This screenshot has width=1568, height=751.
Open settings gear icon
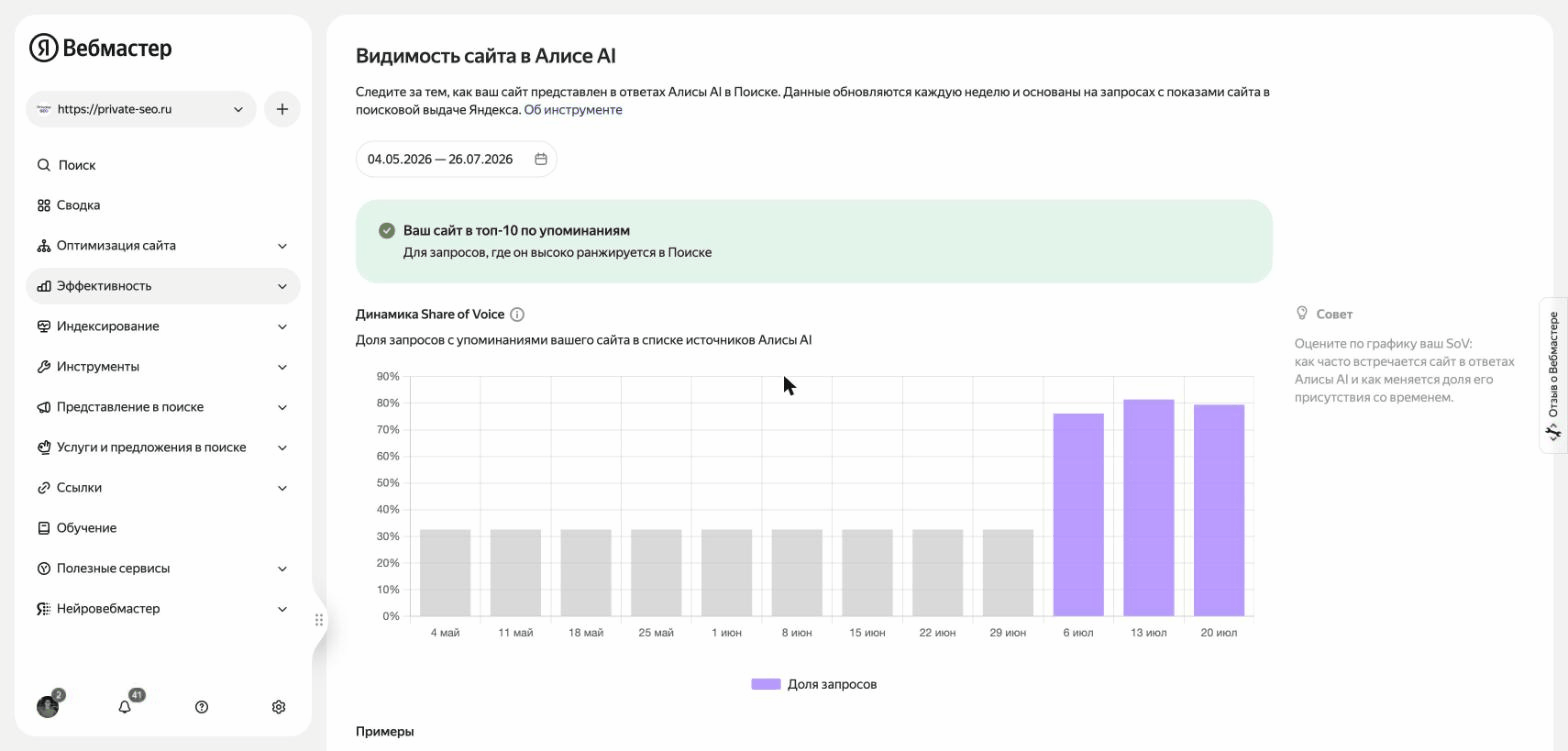pos(279,707)
